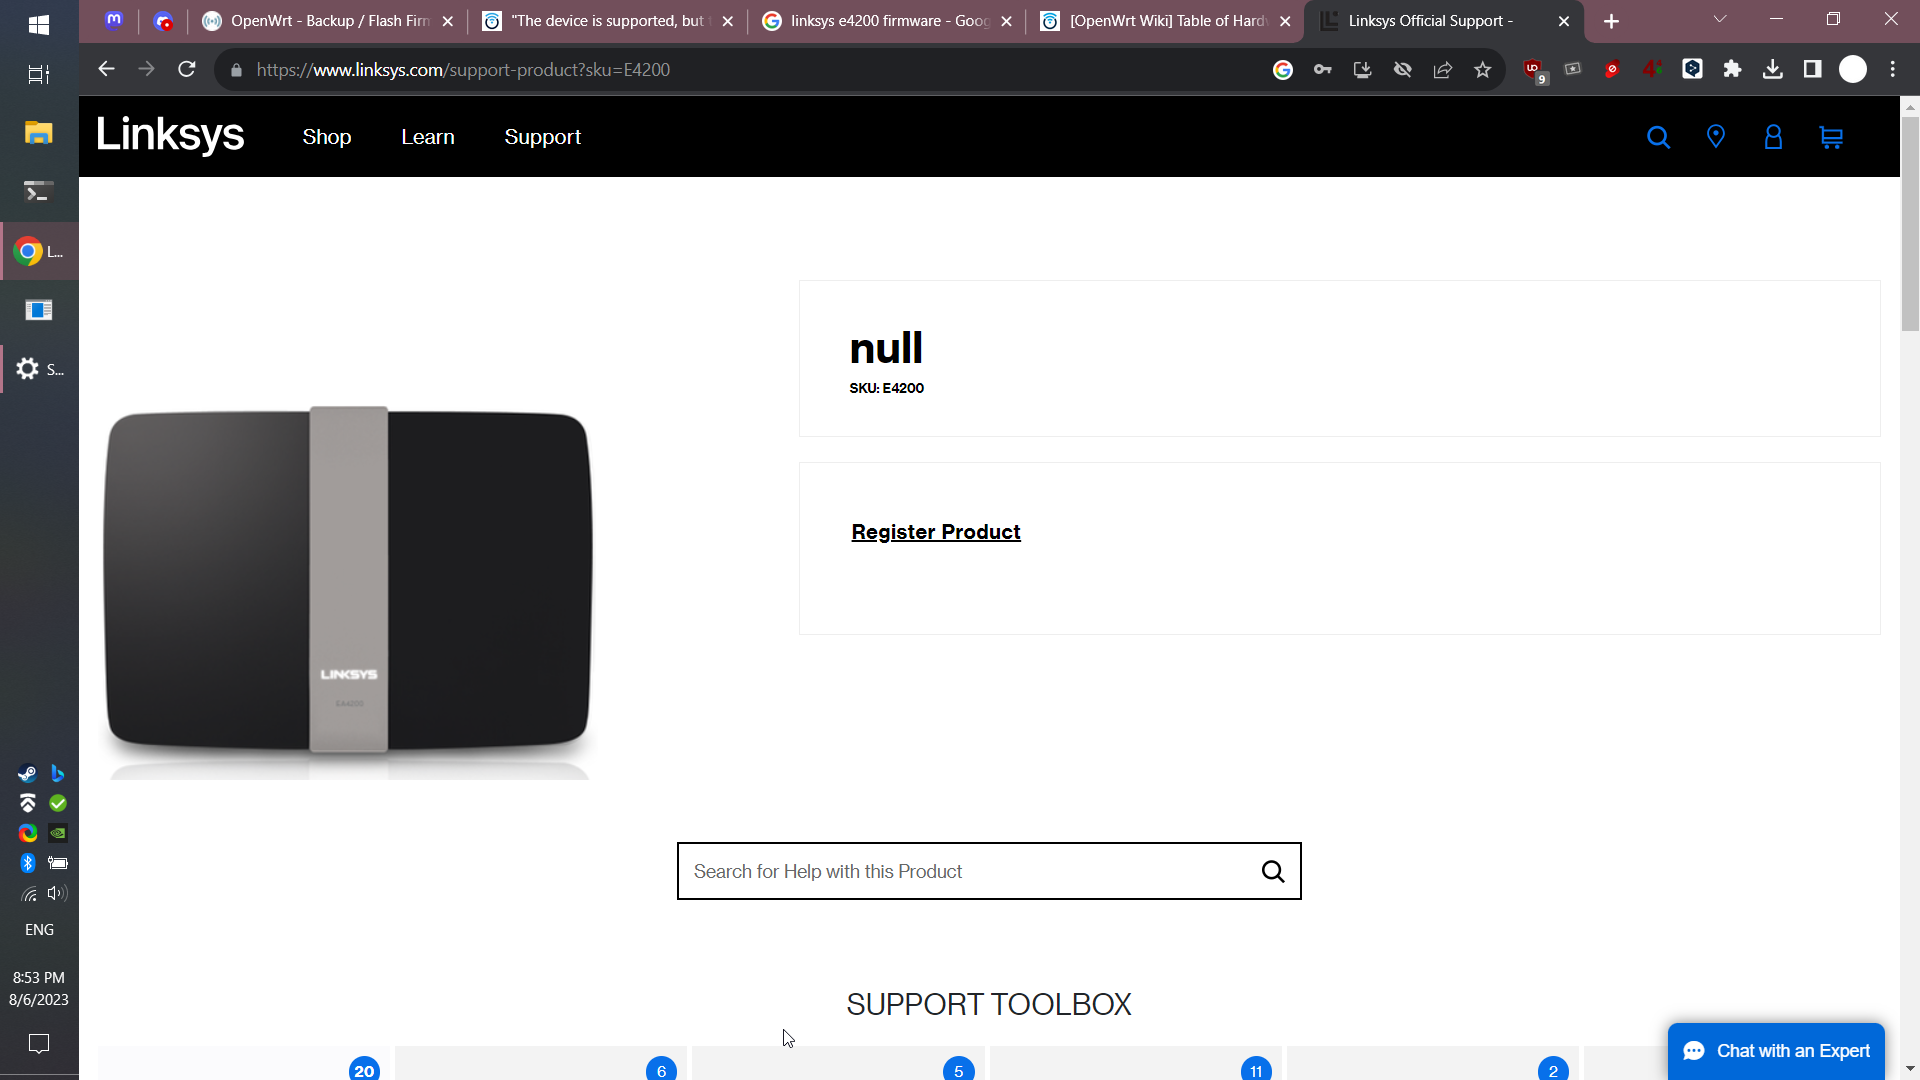
Task: Open the browser extensions puzzle icon
Action: pyautogui.click(x=1732, y=69)
